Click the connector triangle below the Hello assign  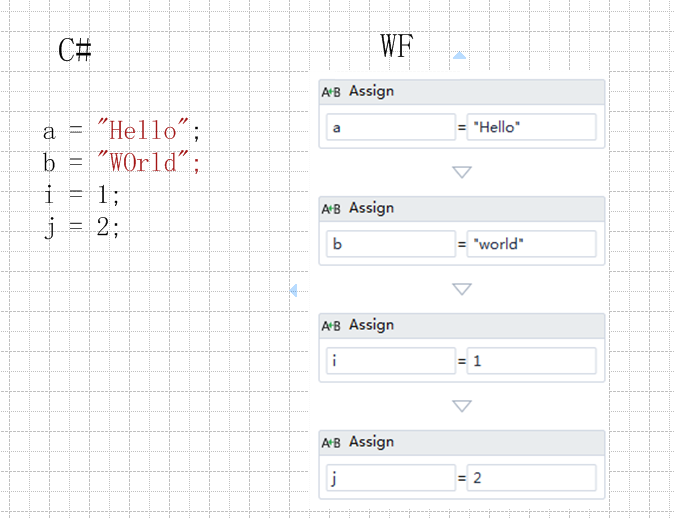[x=462, y=172]
